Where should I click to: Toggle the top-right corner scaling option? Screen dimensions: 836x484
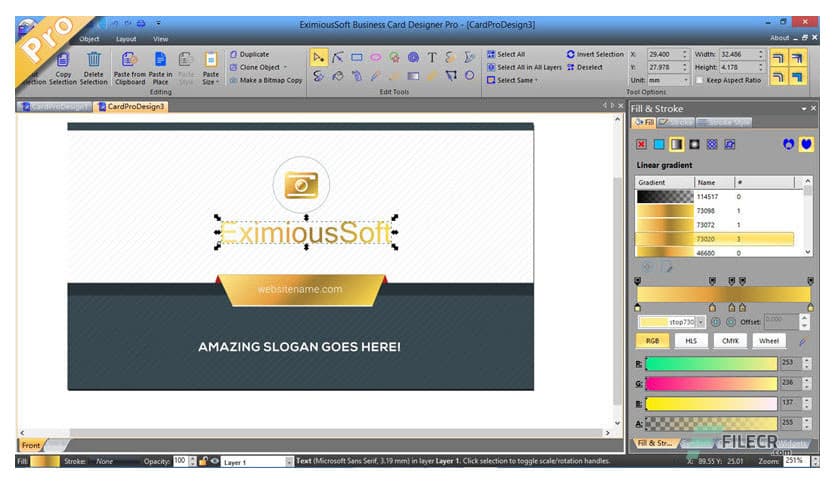pos(797,58)
